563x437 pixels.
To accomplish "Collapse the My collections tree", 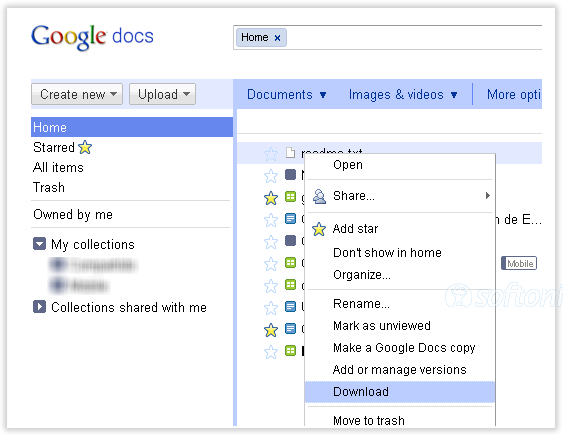I will (x=39, y=243).
